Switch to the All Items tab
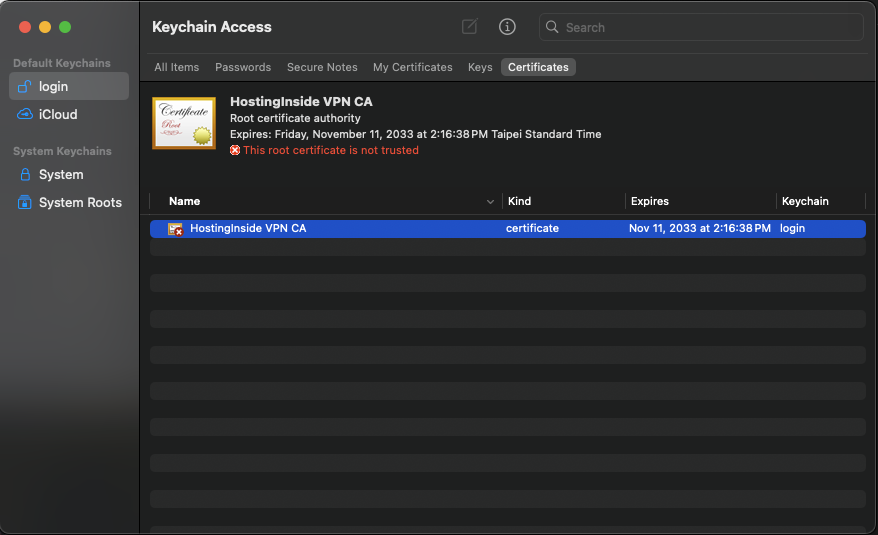 tap(176, 67)
